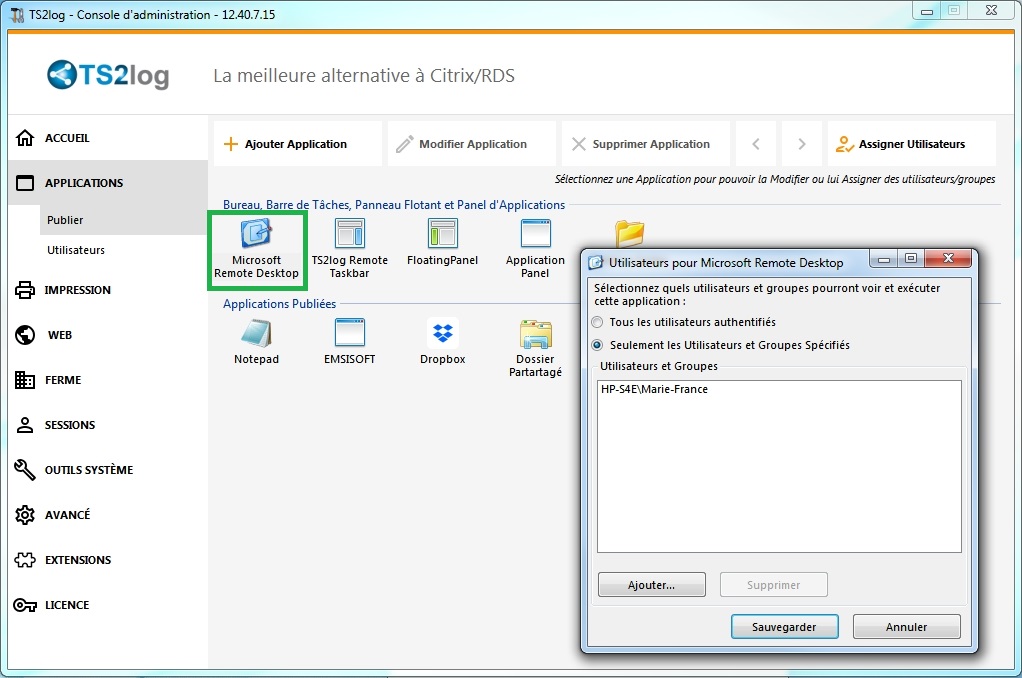Screen dimensions: 1022x678
Task: Click Sauvegarder to save users
Action: pyautogui.click(x=784, y=626)
